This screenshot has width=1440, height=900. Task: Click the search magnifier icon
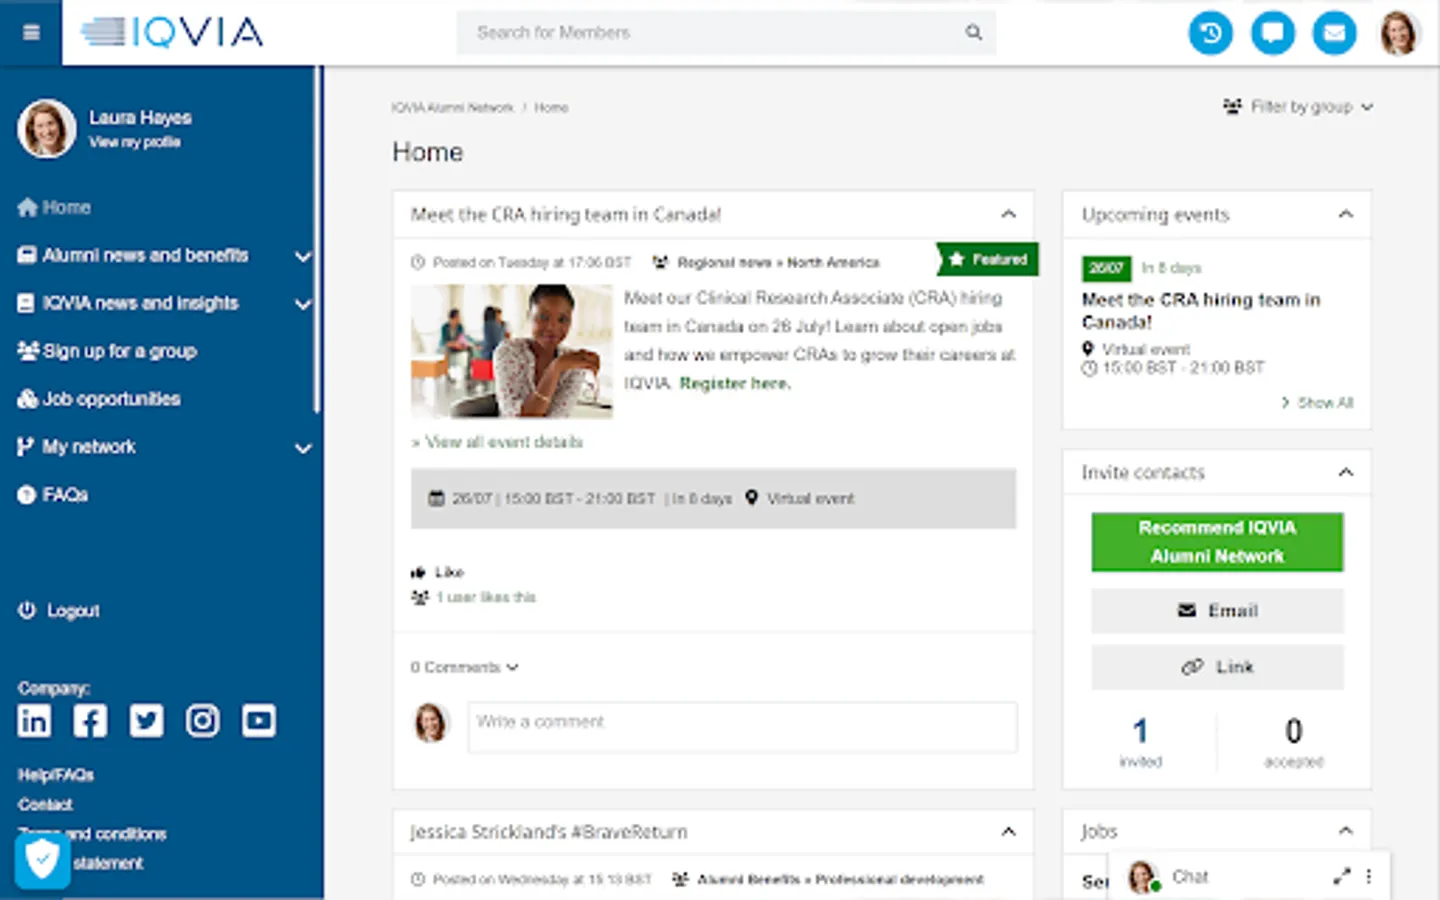[973, 32]
